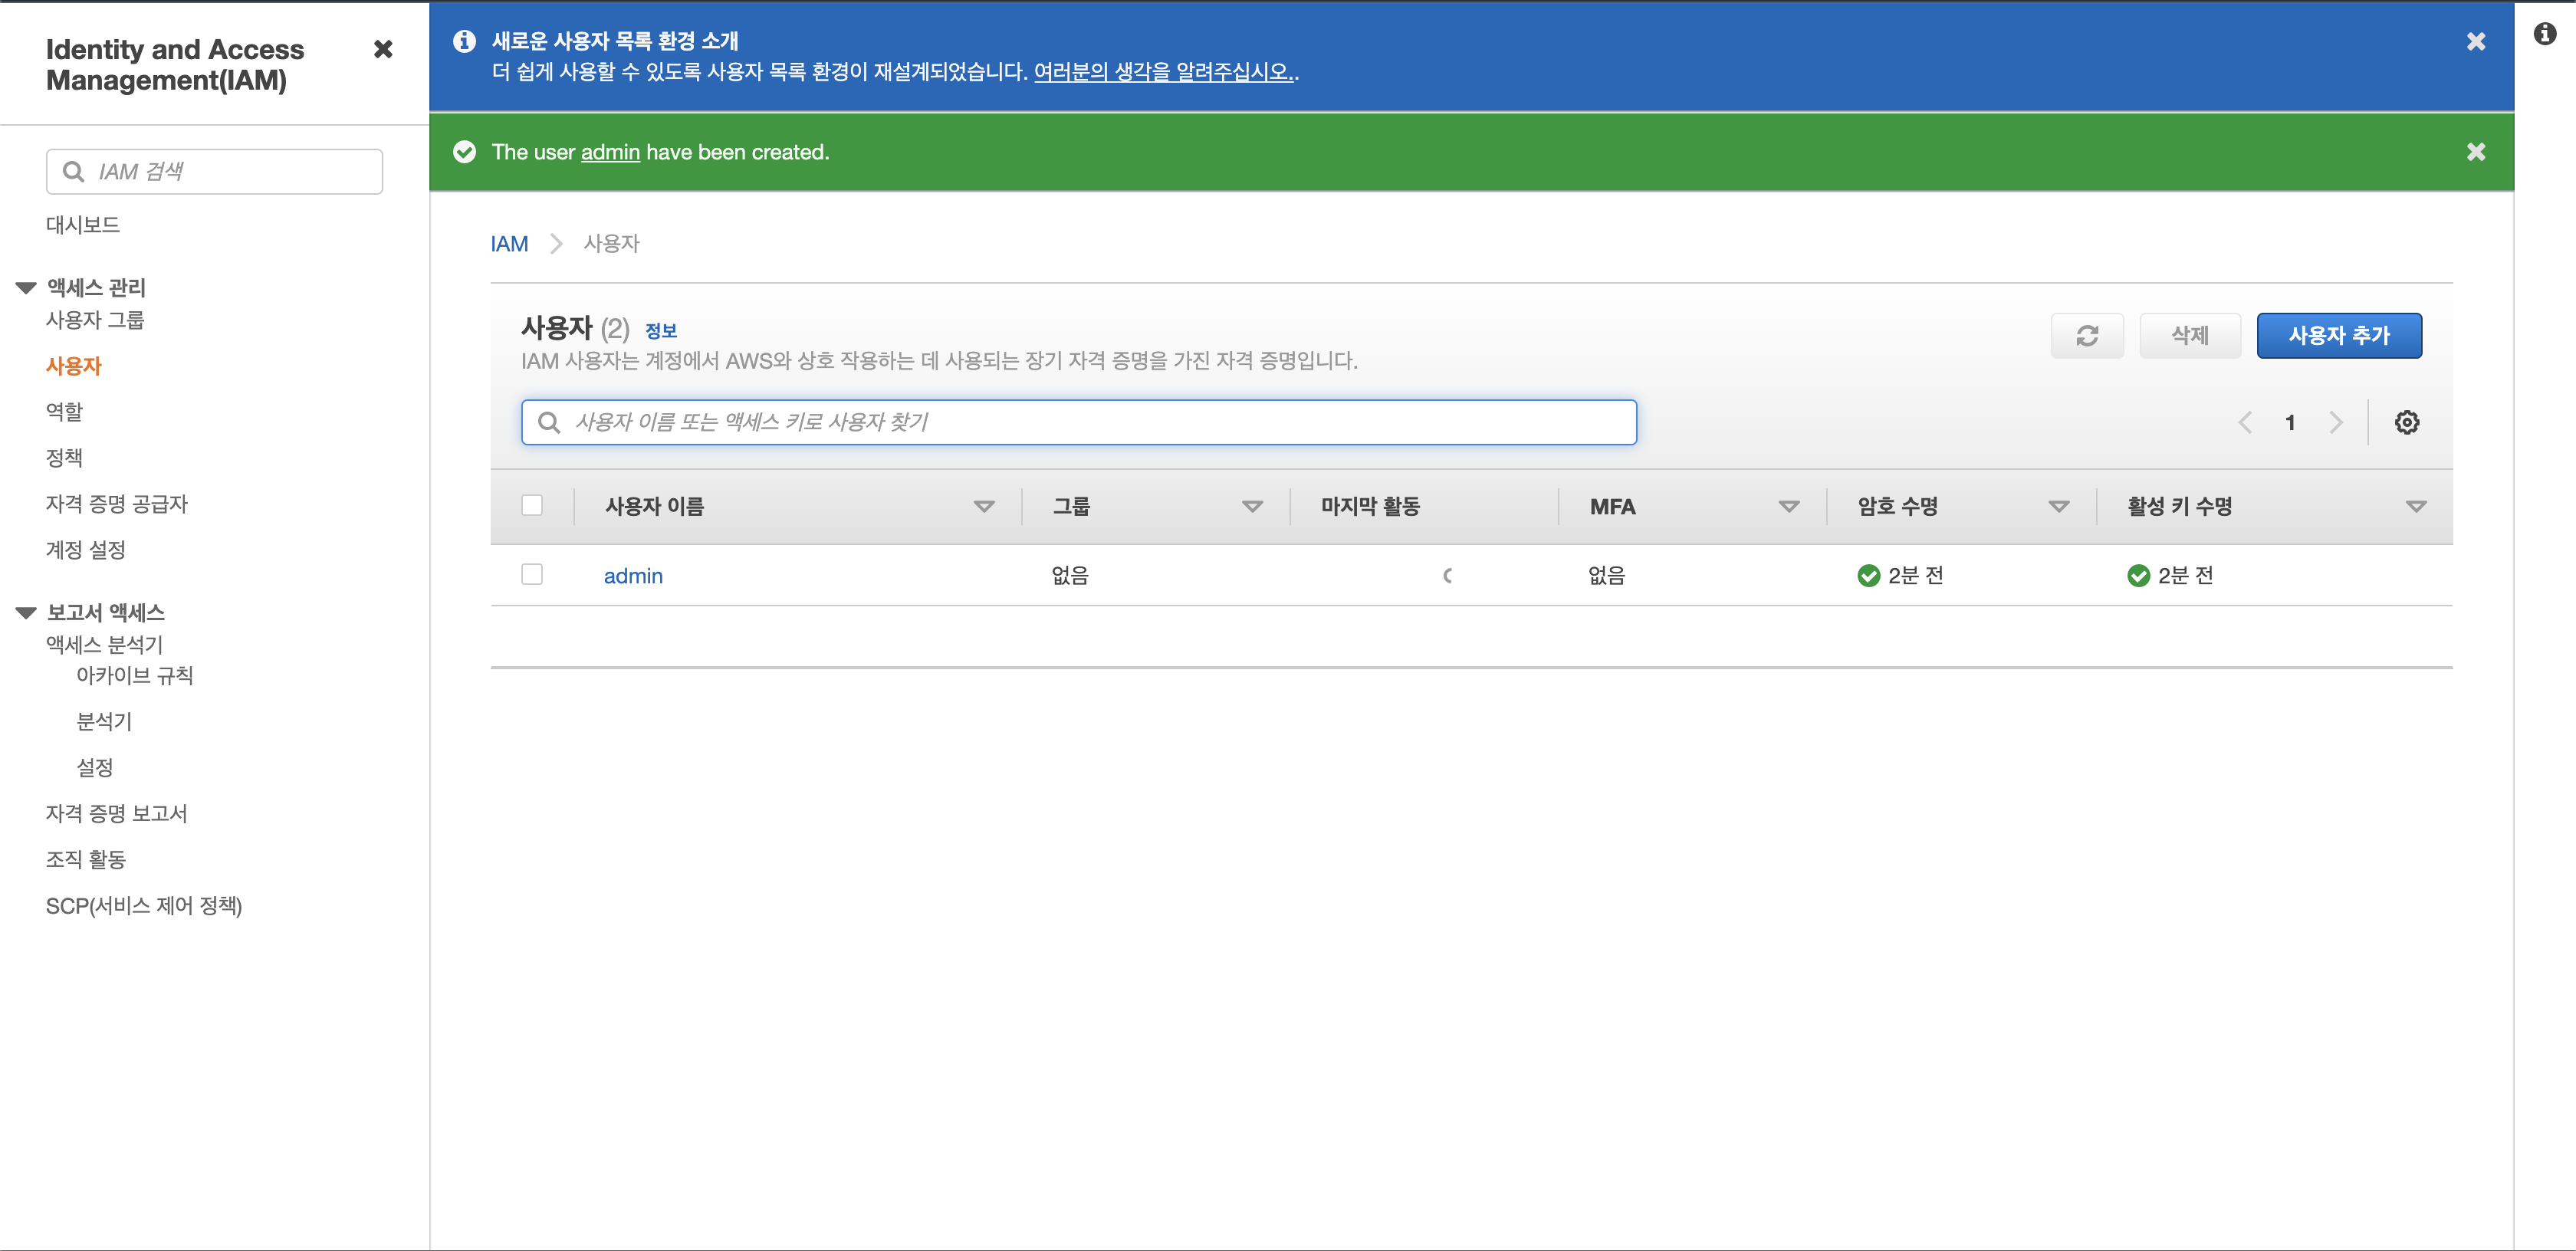The height and width of the screenshot is (1251, 2576).
Task: Open 사용자 그룹 in the sidebar
Action: [x=95, y=320]
